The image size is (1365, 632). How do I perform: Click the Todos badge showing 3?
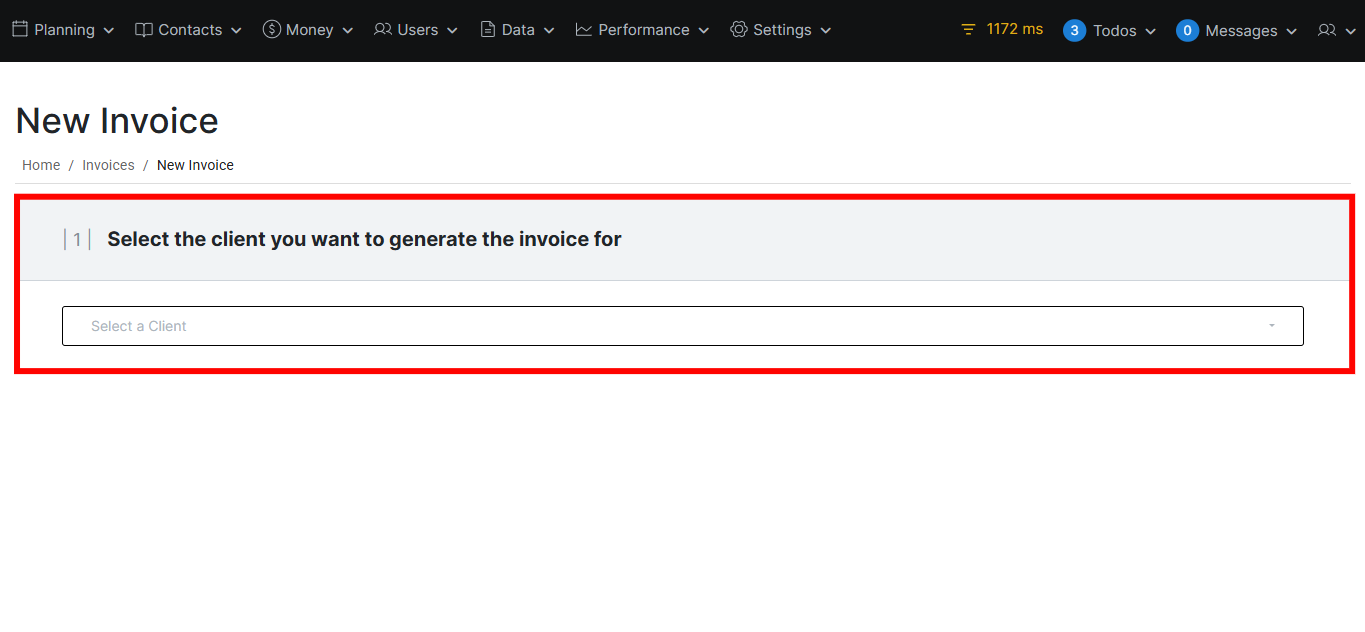click(1074, 31)
